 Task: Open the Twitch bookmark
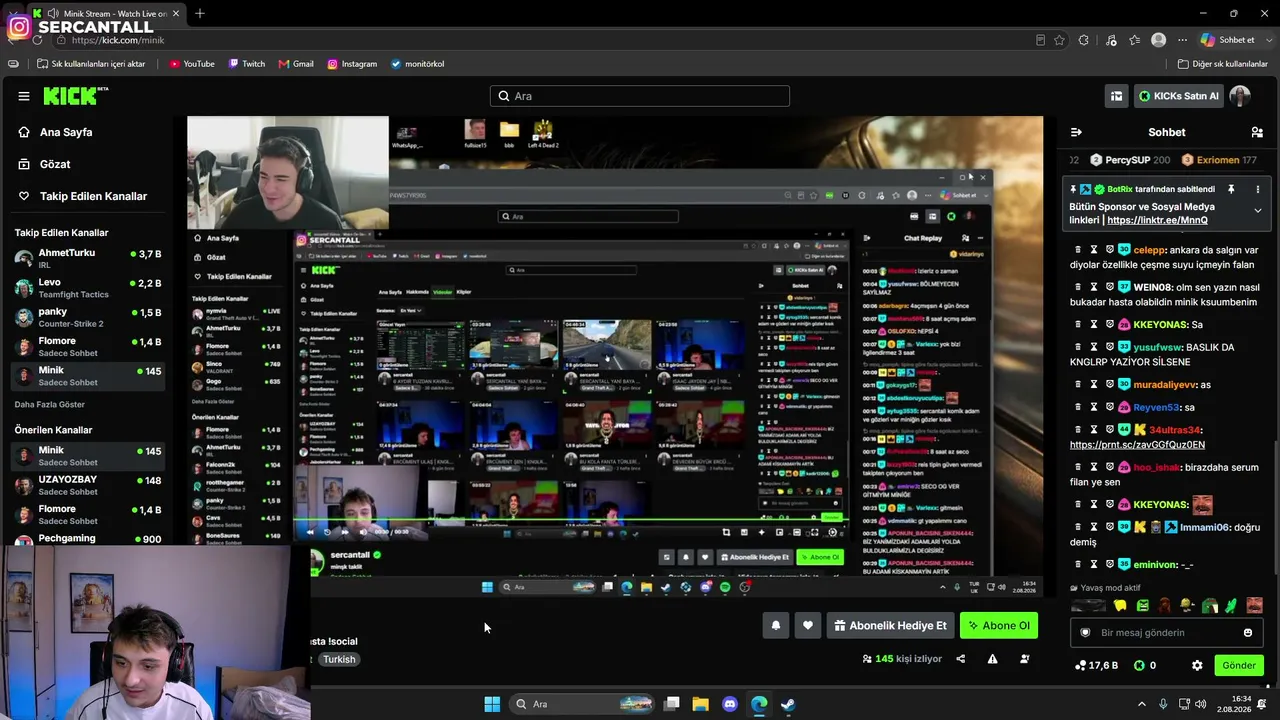[x=247, y=64]
